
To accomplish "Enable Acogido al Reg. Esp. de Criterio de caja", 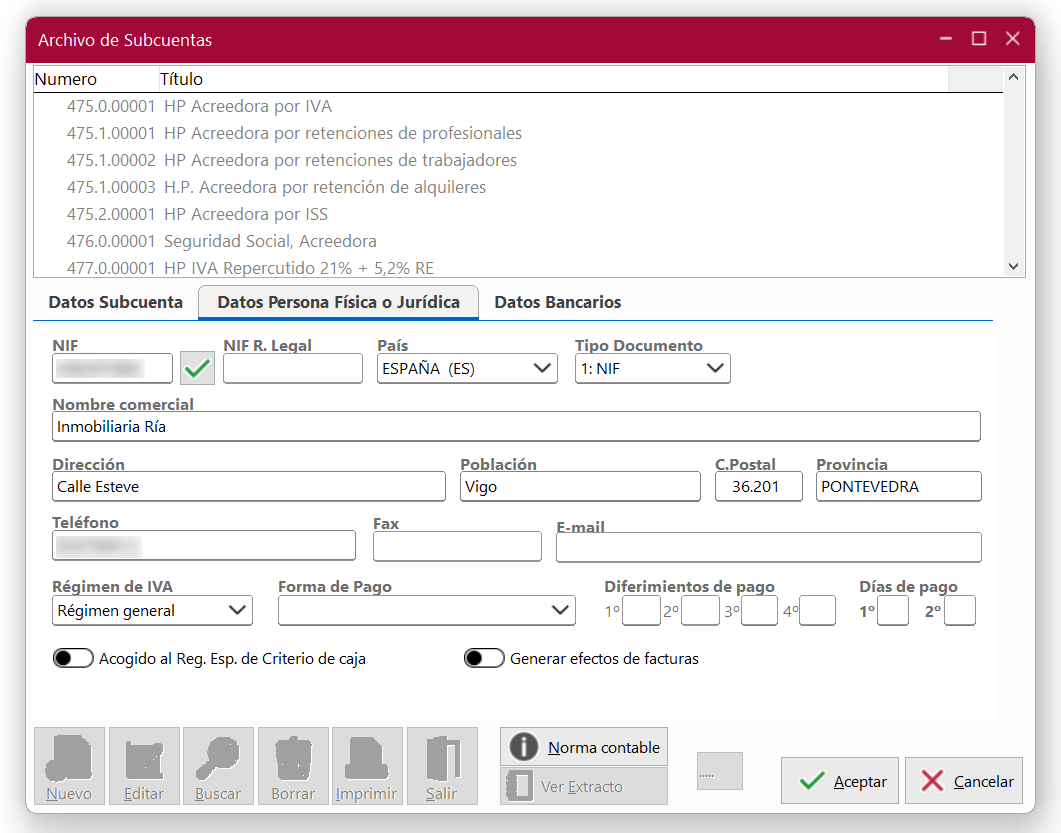I will tap(74, 659).
